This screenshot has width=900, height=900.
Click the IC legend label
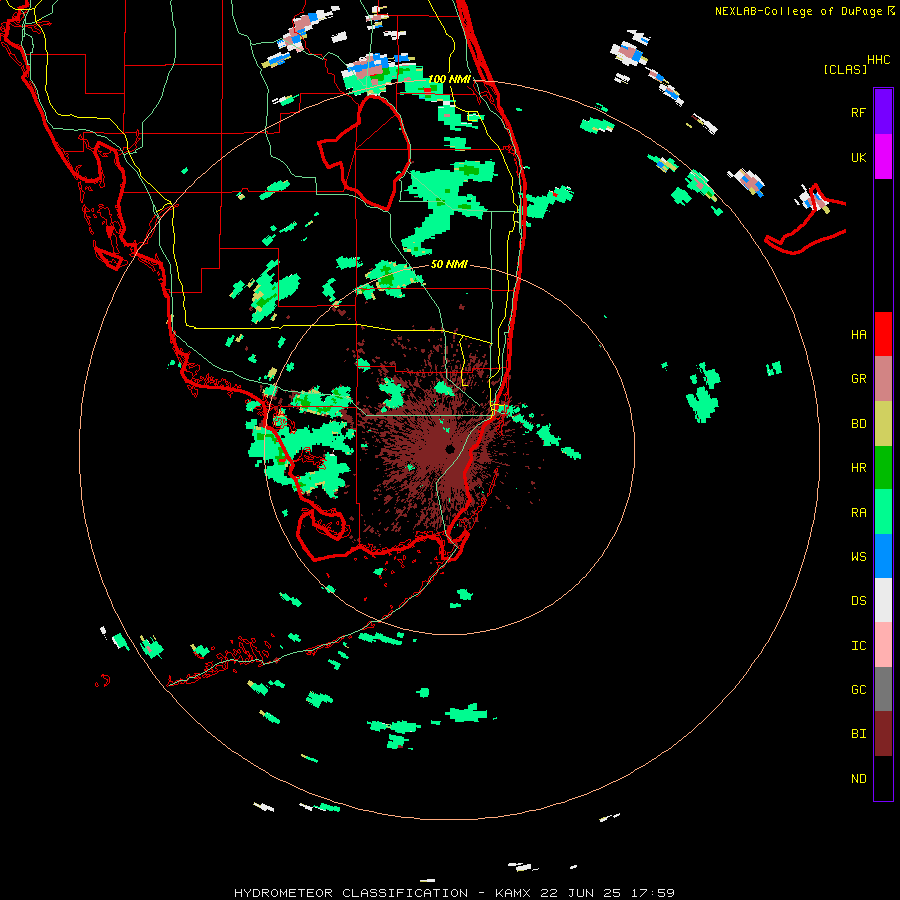858,646
